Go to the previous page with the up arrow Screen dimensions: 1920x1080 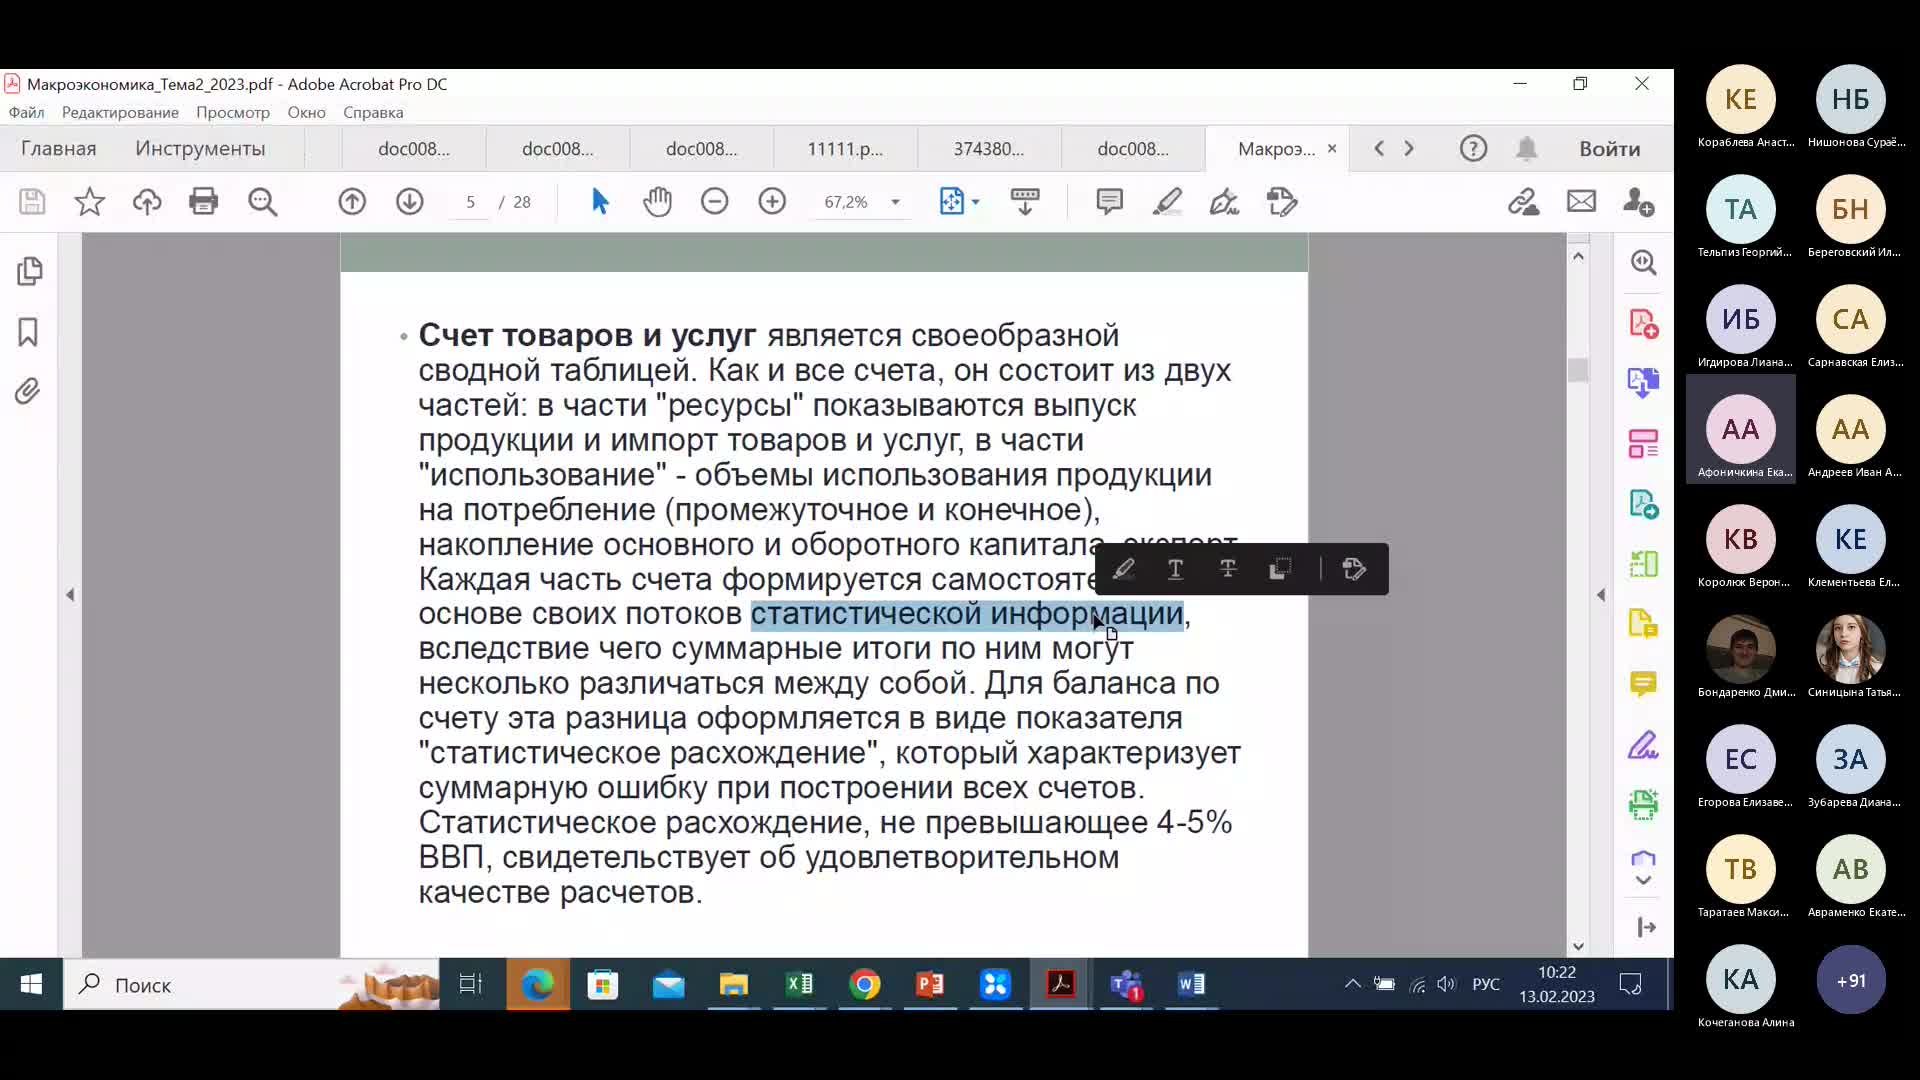point(352,202)
